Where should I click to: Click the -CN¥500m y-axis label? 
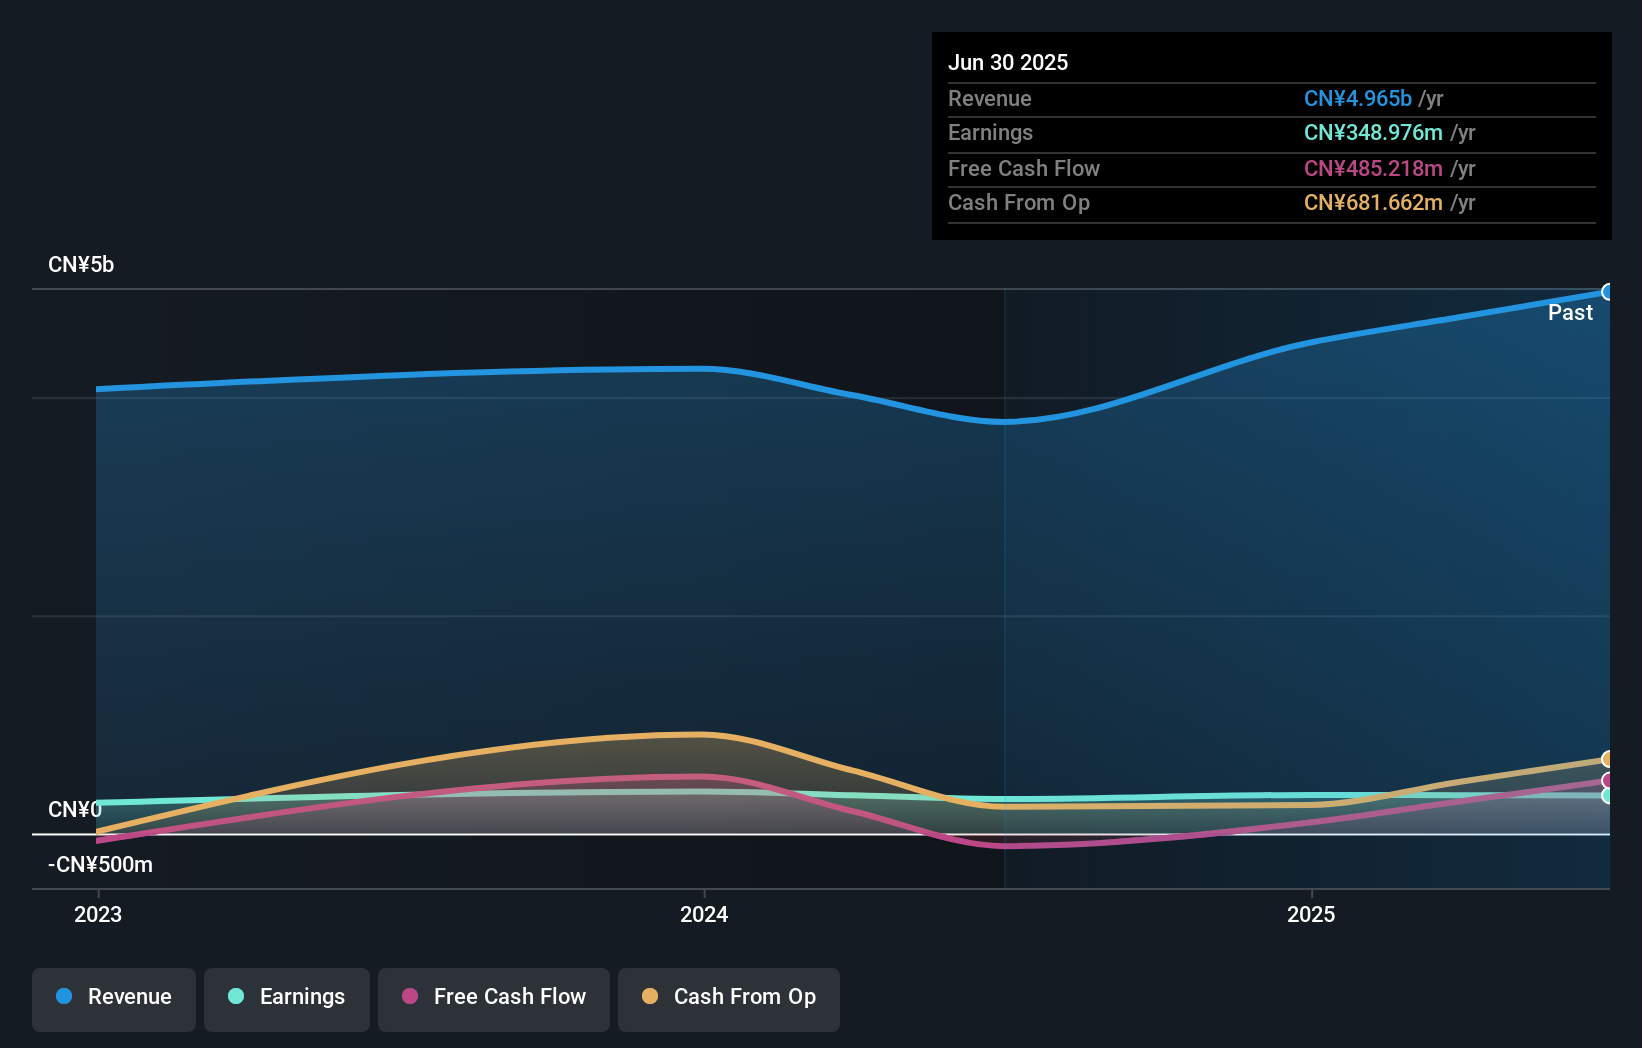(100, 864)
